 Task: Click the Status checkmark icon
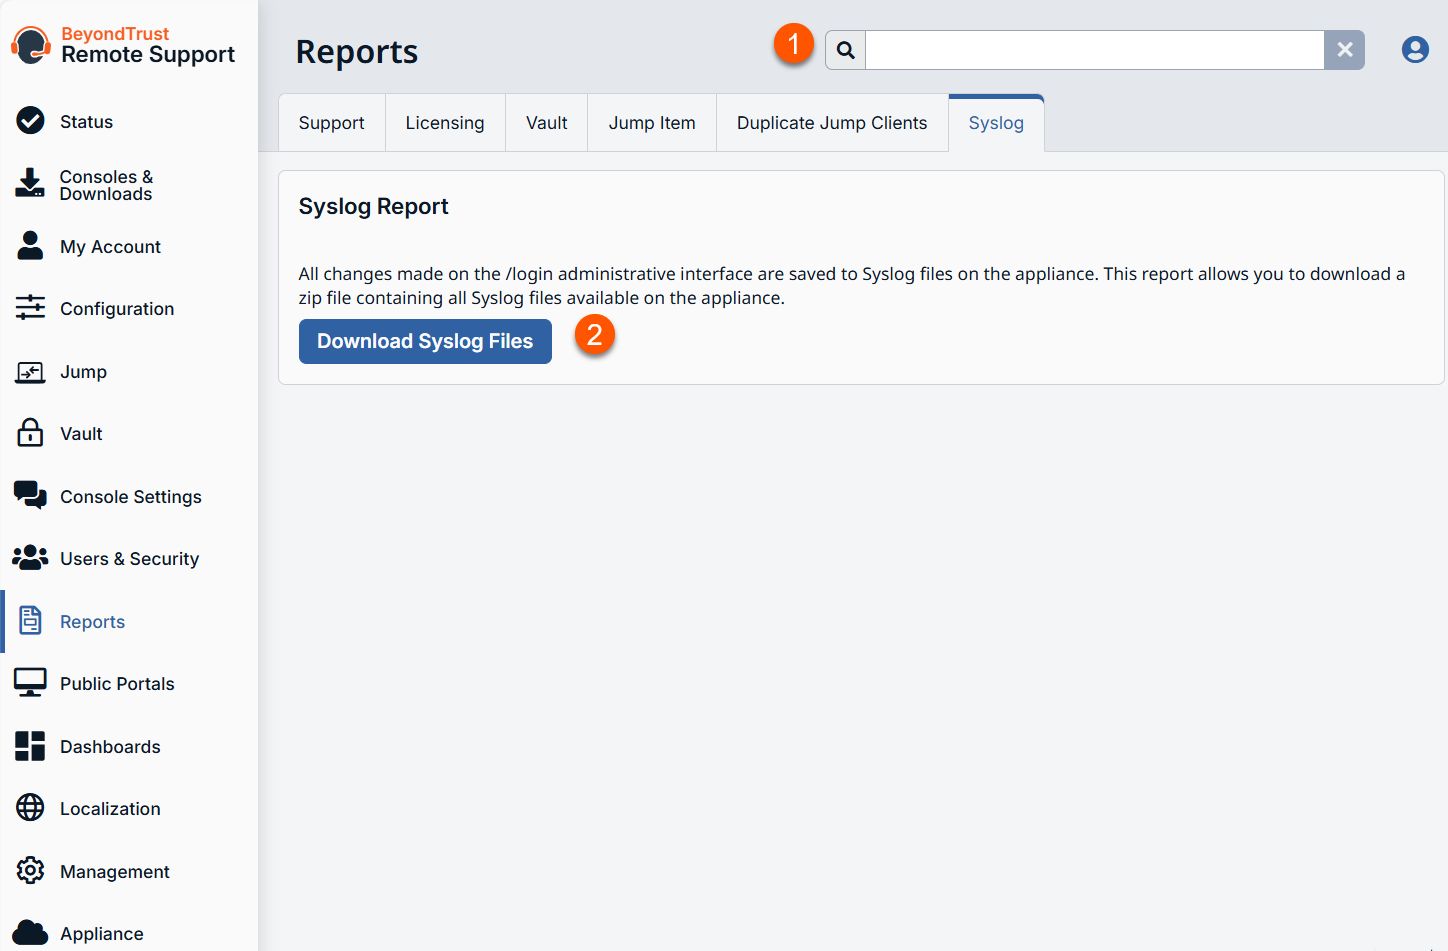(x=30, y=121)
